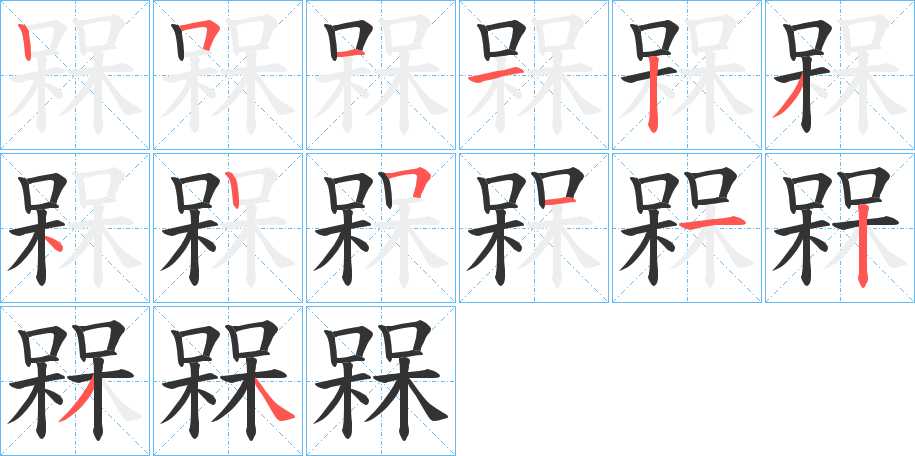Click the red right-falling stroke in step fourteen
The image size is (915, 456).
click(273, 399)
